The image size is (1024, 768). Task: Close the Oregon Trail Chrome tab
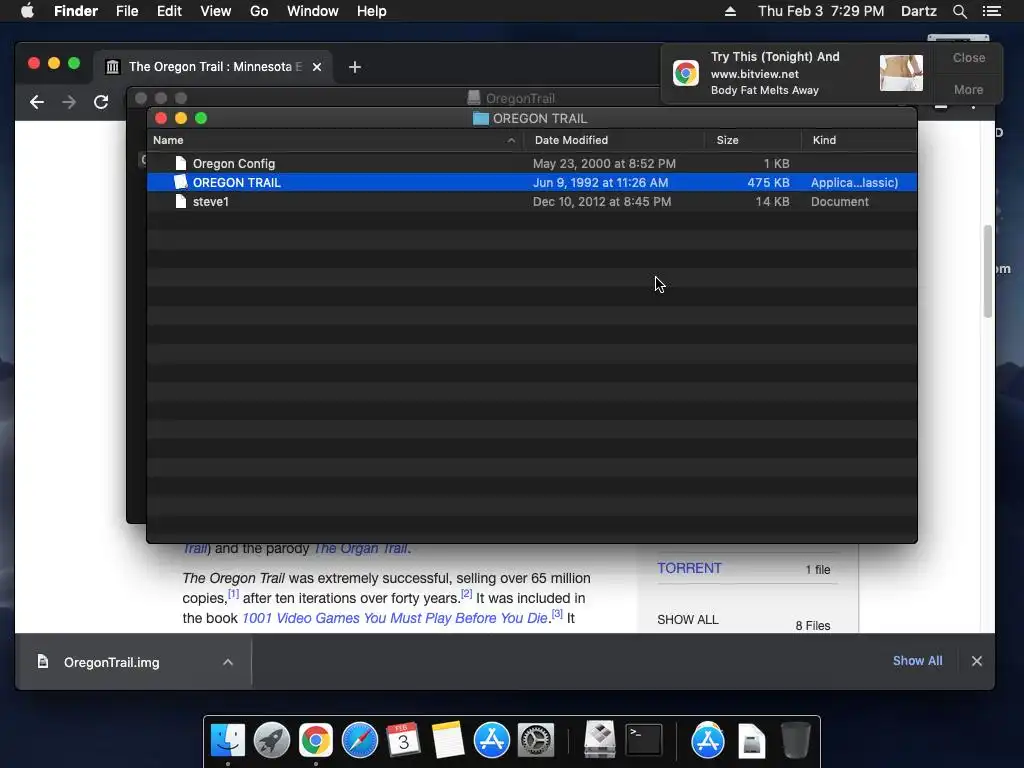[317, 67]
